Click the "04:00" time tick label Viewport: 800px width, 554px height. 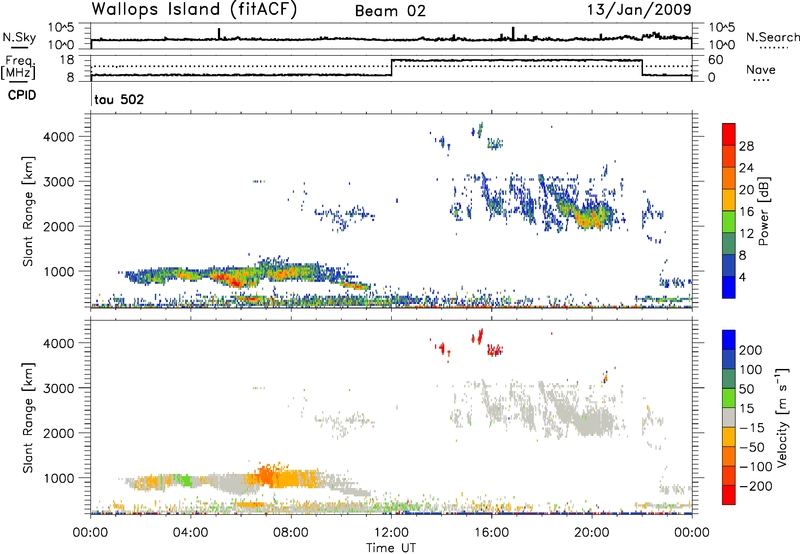[x=190, y=533]
